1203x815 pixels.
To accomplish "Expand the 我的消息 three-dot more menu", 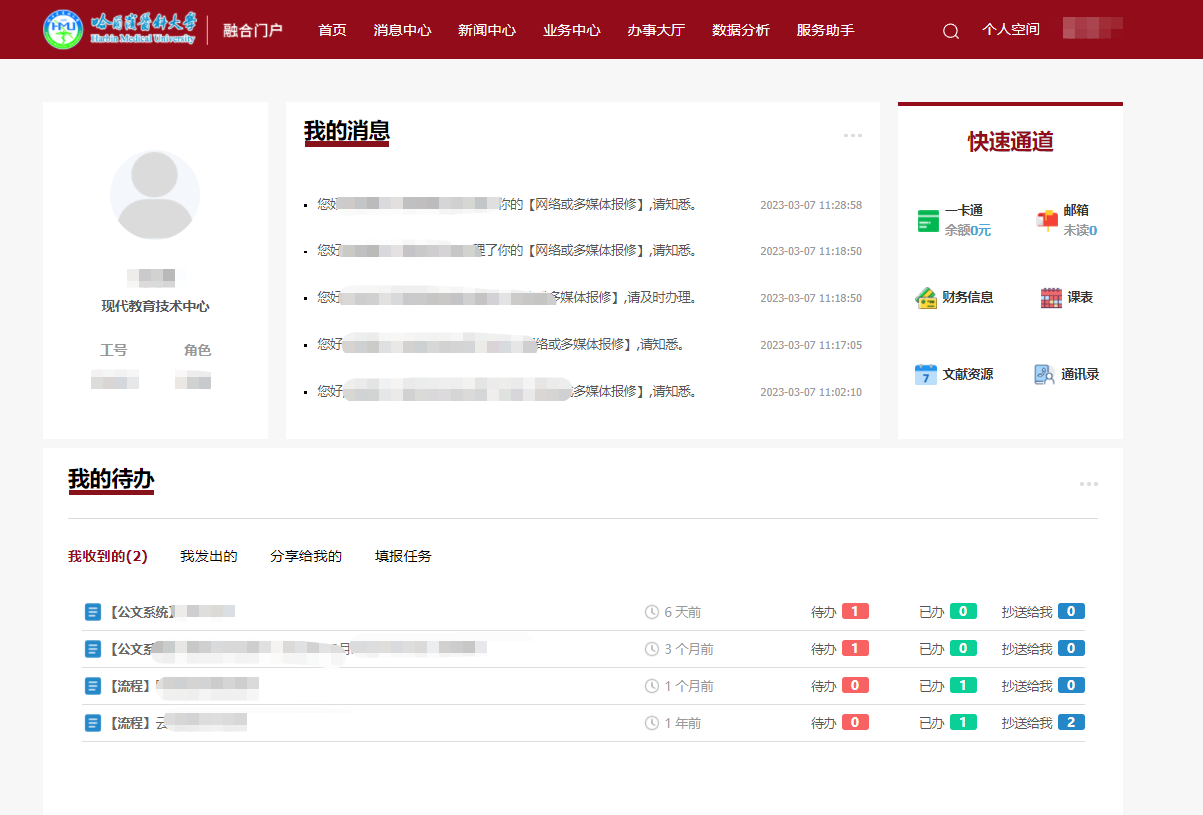I will (852, 136).
